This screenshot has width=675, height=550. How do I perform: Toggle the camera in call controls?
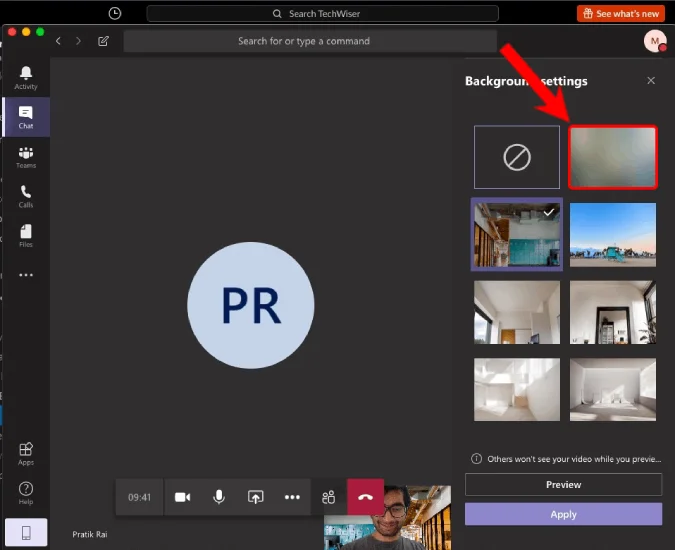pyautogui.click(x=183, y=497)
